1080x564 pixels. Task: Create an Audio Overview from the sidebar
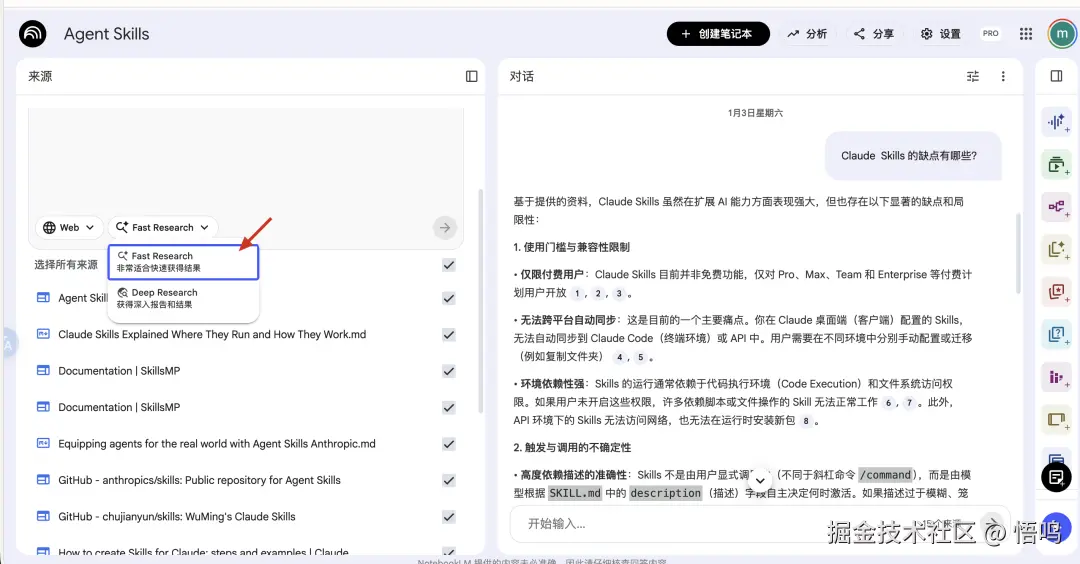point(1057,123)
